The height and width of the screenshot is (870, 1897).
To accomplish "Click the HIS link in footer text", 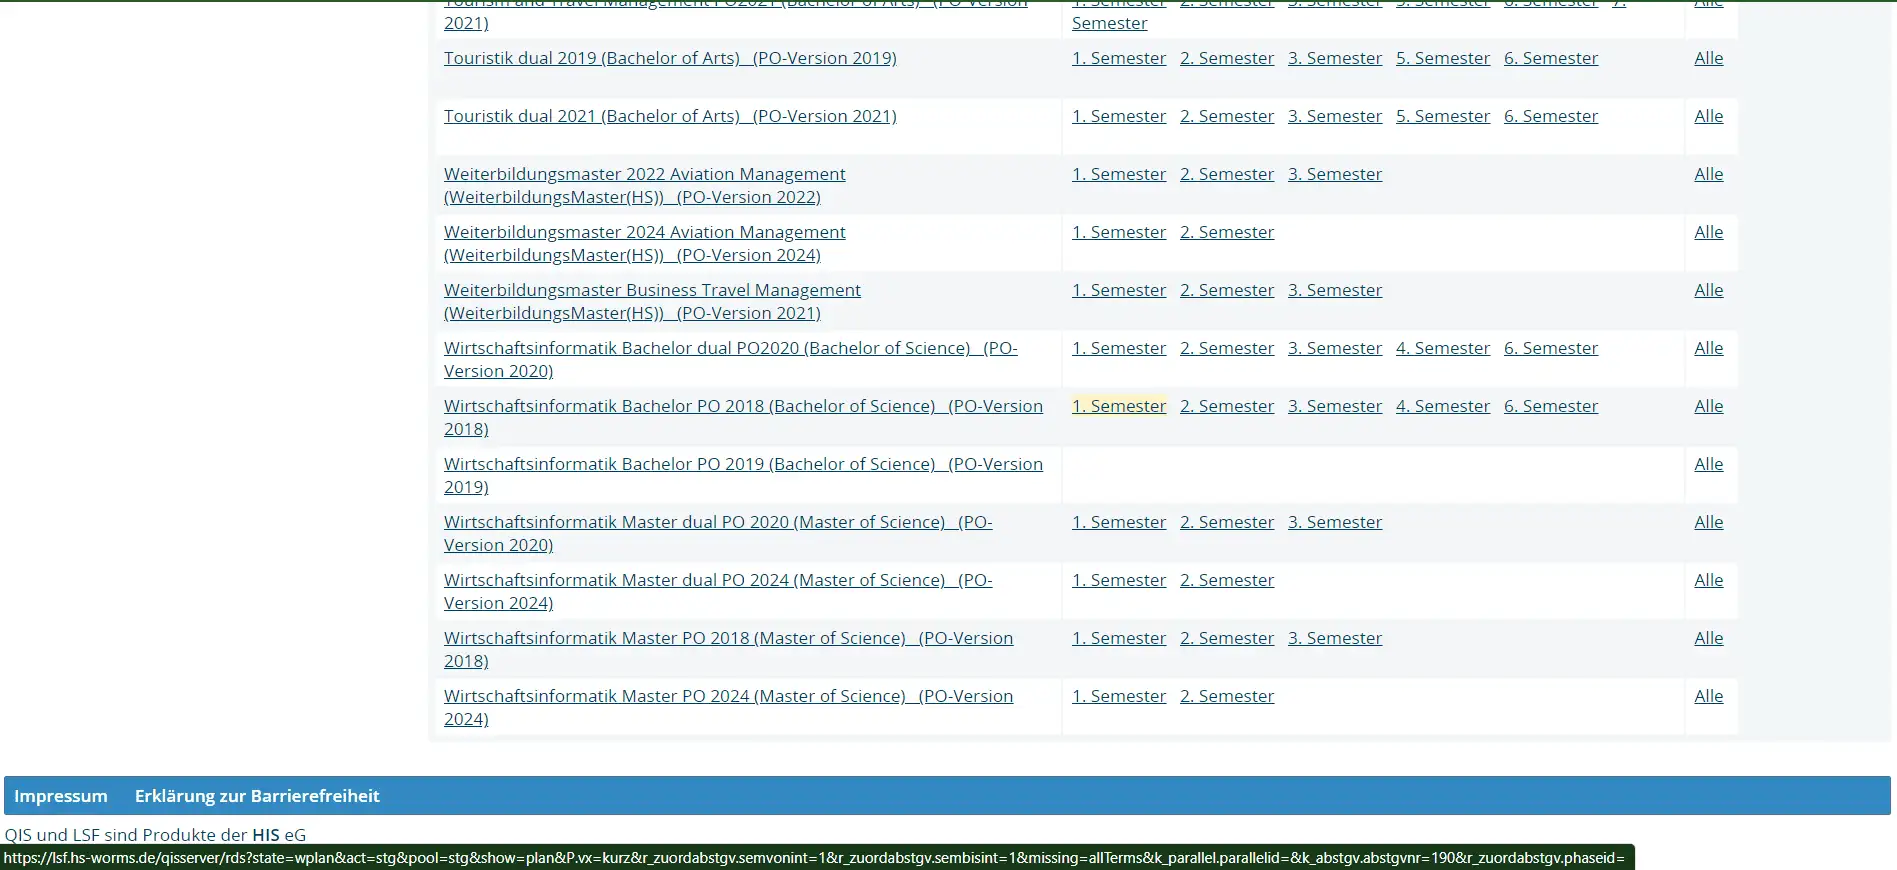I will [x=265, y=835].
